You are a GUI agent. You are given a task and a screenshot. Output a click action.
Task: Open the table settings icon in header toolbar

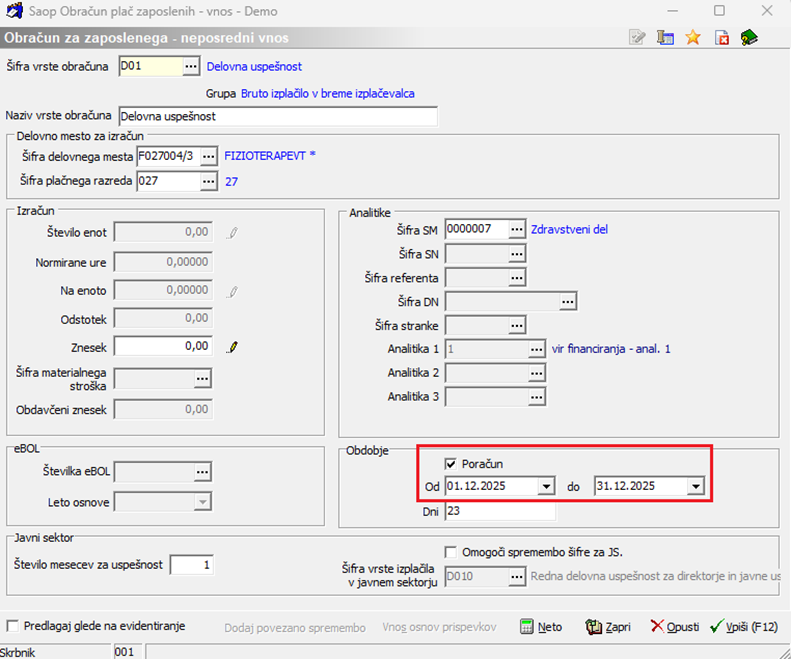tap(665, 37)
